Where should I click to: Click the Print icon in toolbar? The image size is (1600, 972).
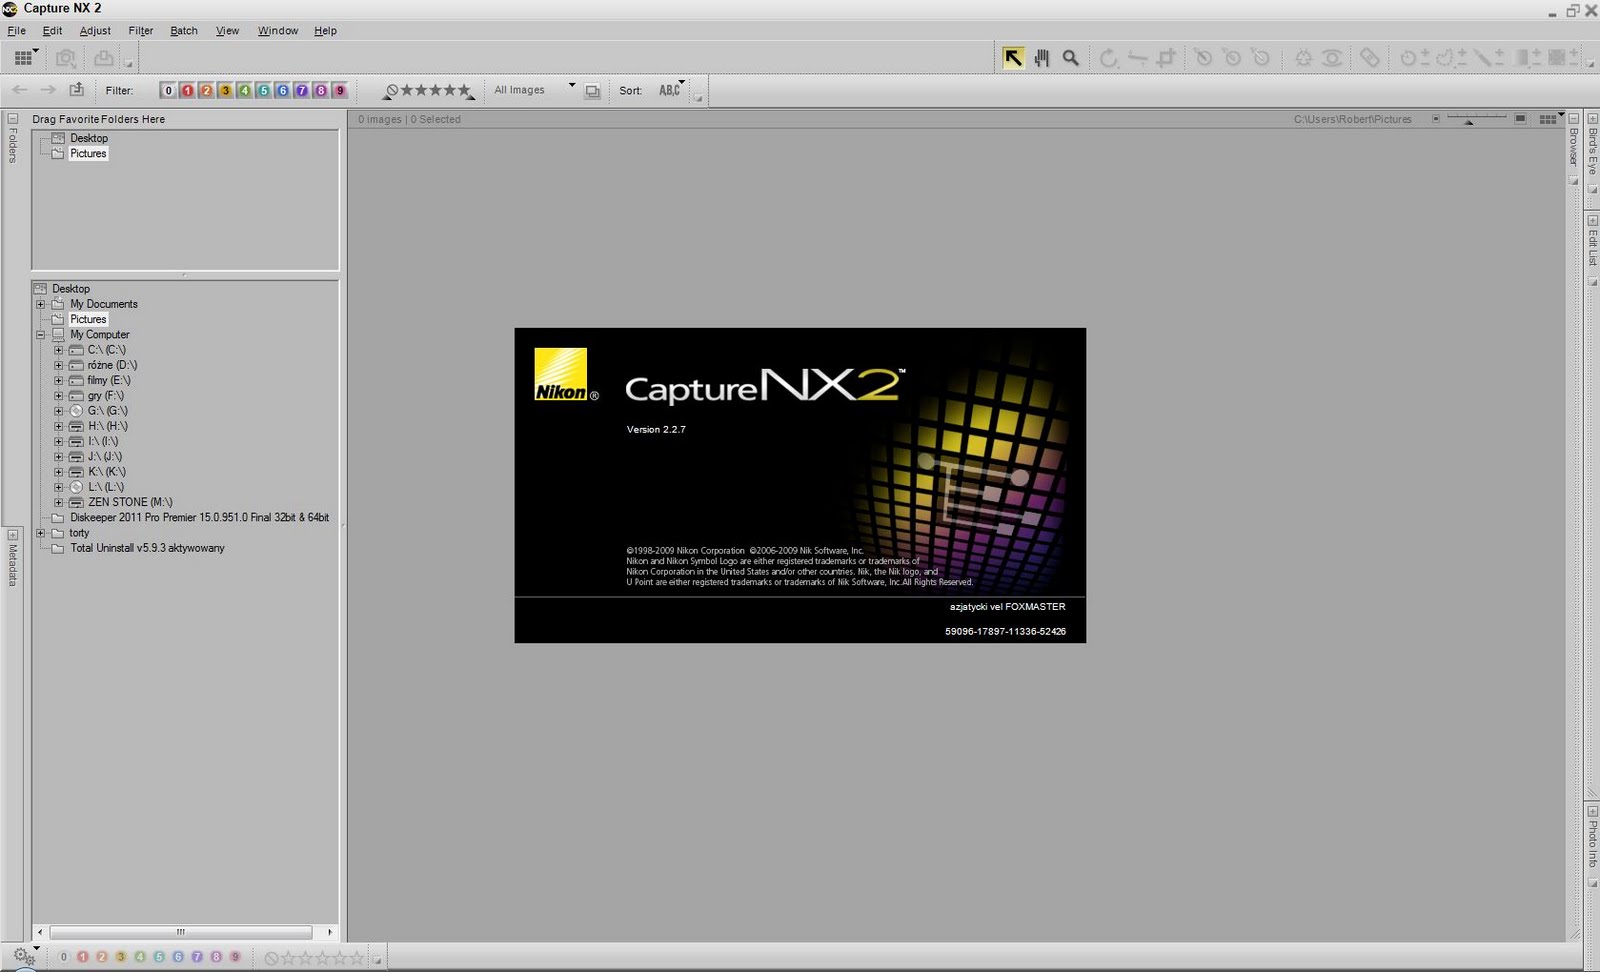tap(104, 58)
